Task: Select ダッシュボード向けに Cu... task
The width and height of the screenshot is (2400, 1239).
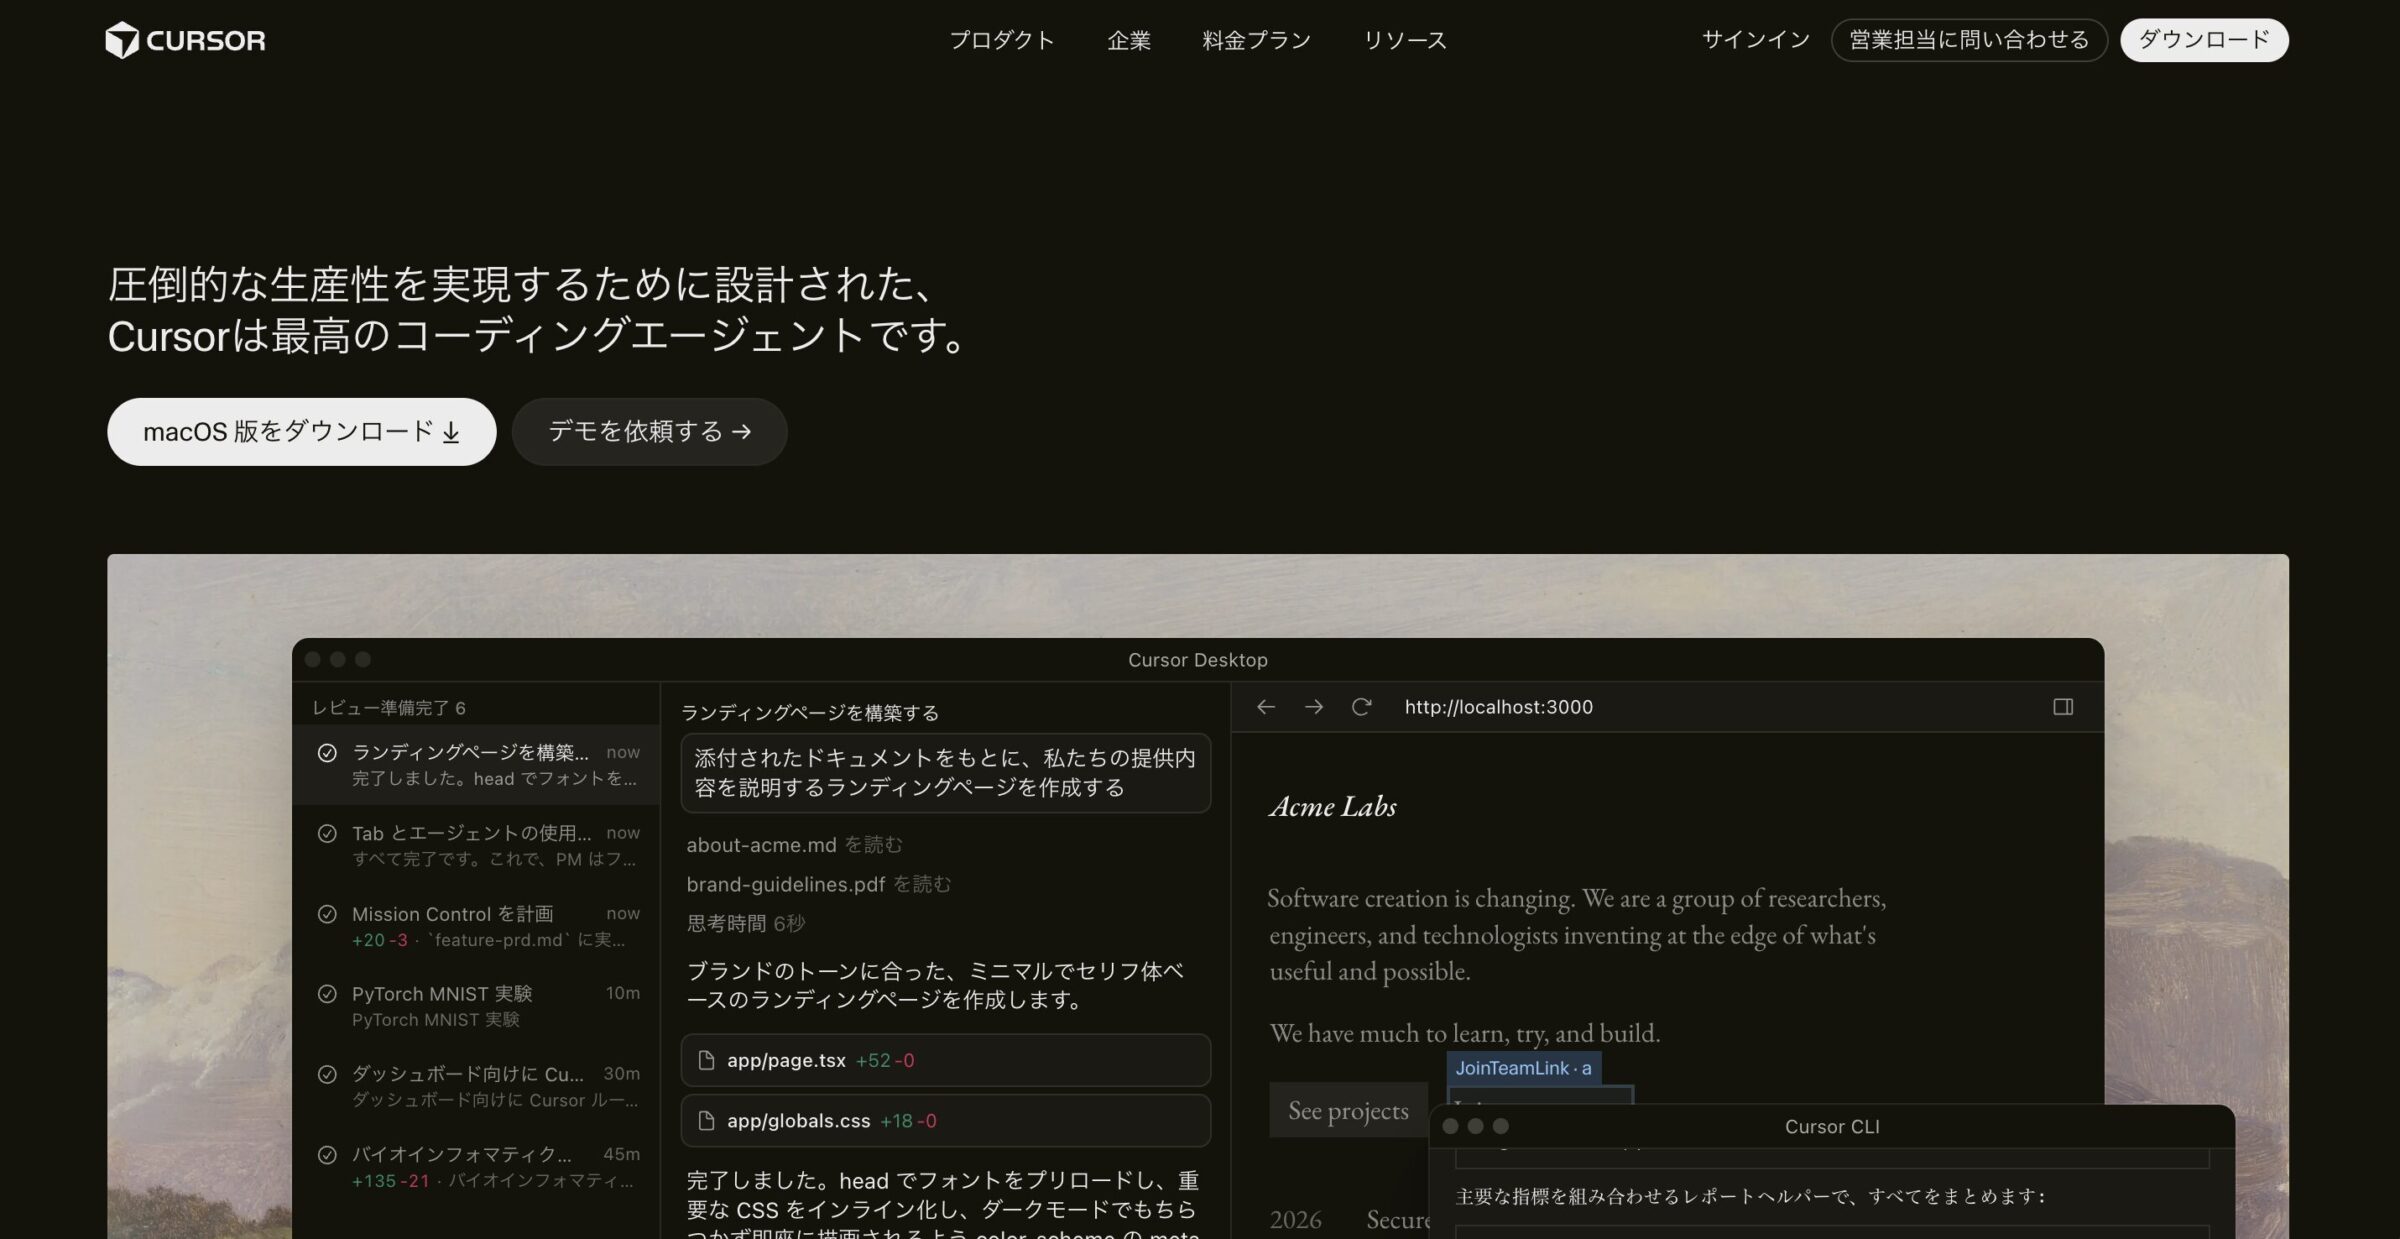Action: click(476, 1086)
